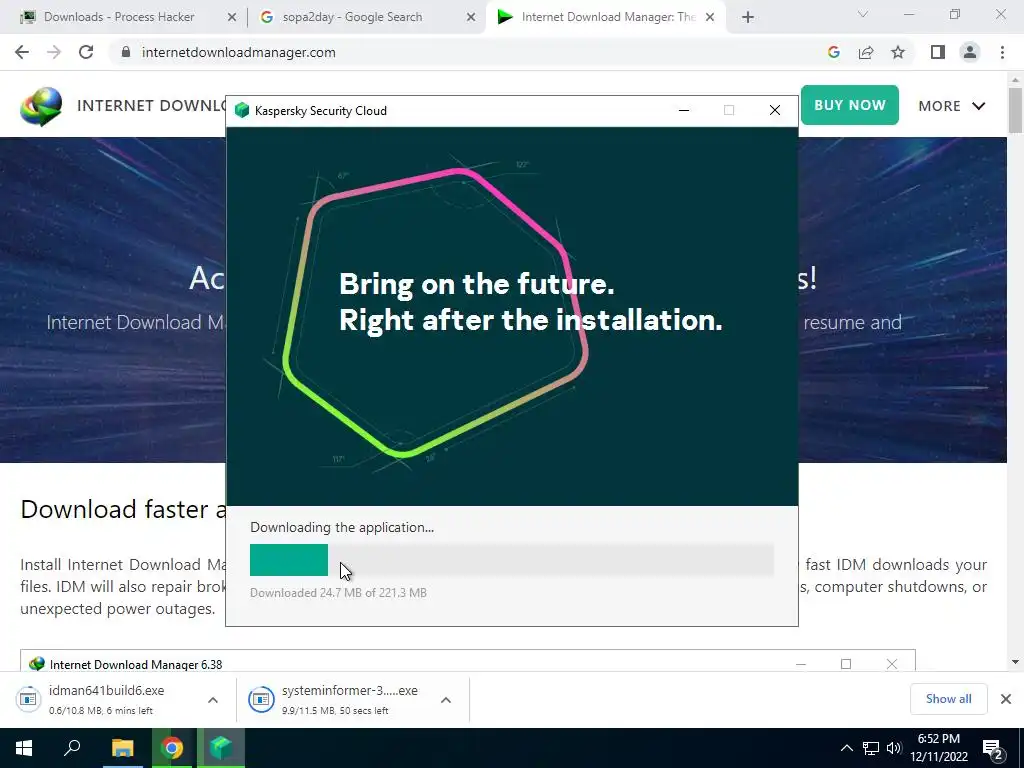Close the Process Hacker tab
This screenshot has width=1024, height=768.
pos(231,17)
